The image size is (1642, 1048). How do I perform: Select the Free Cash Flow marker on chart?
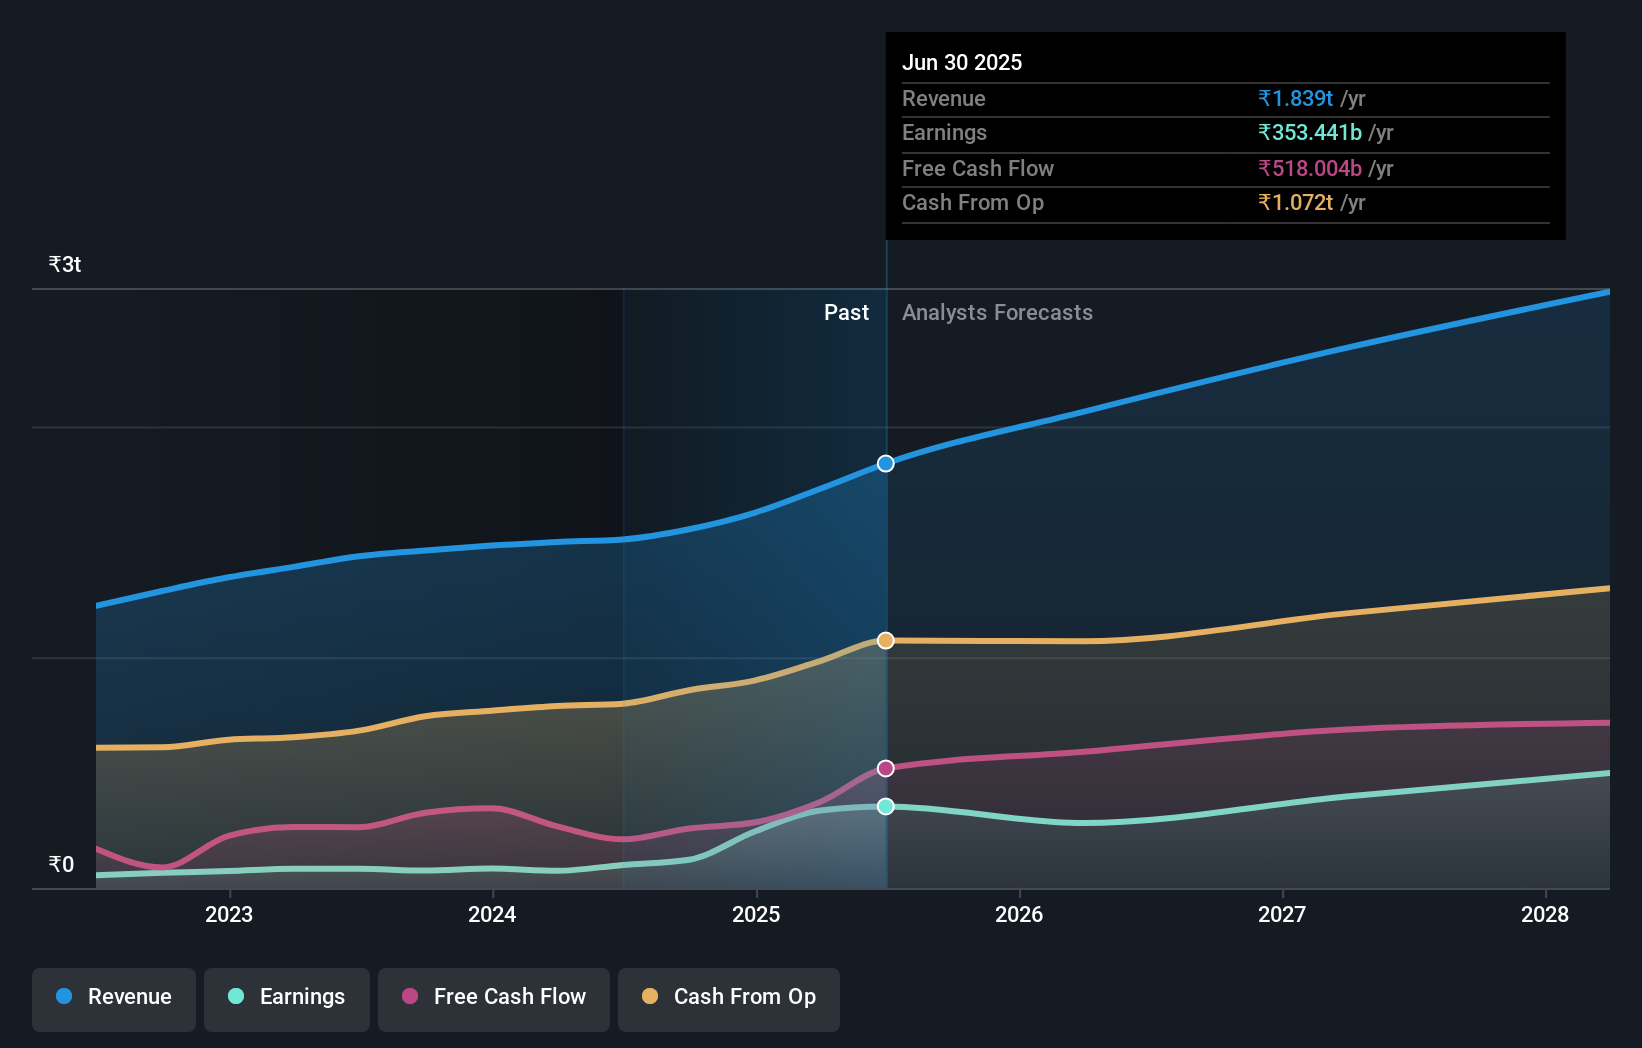tap(884, 768)
